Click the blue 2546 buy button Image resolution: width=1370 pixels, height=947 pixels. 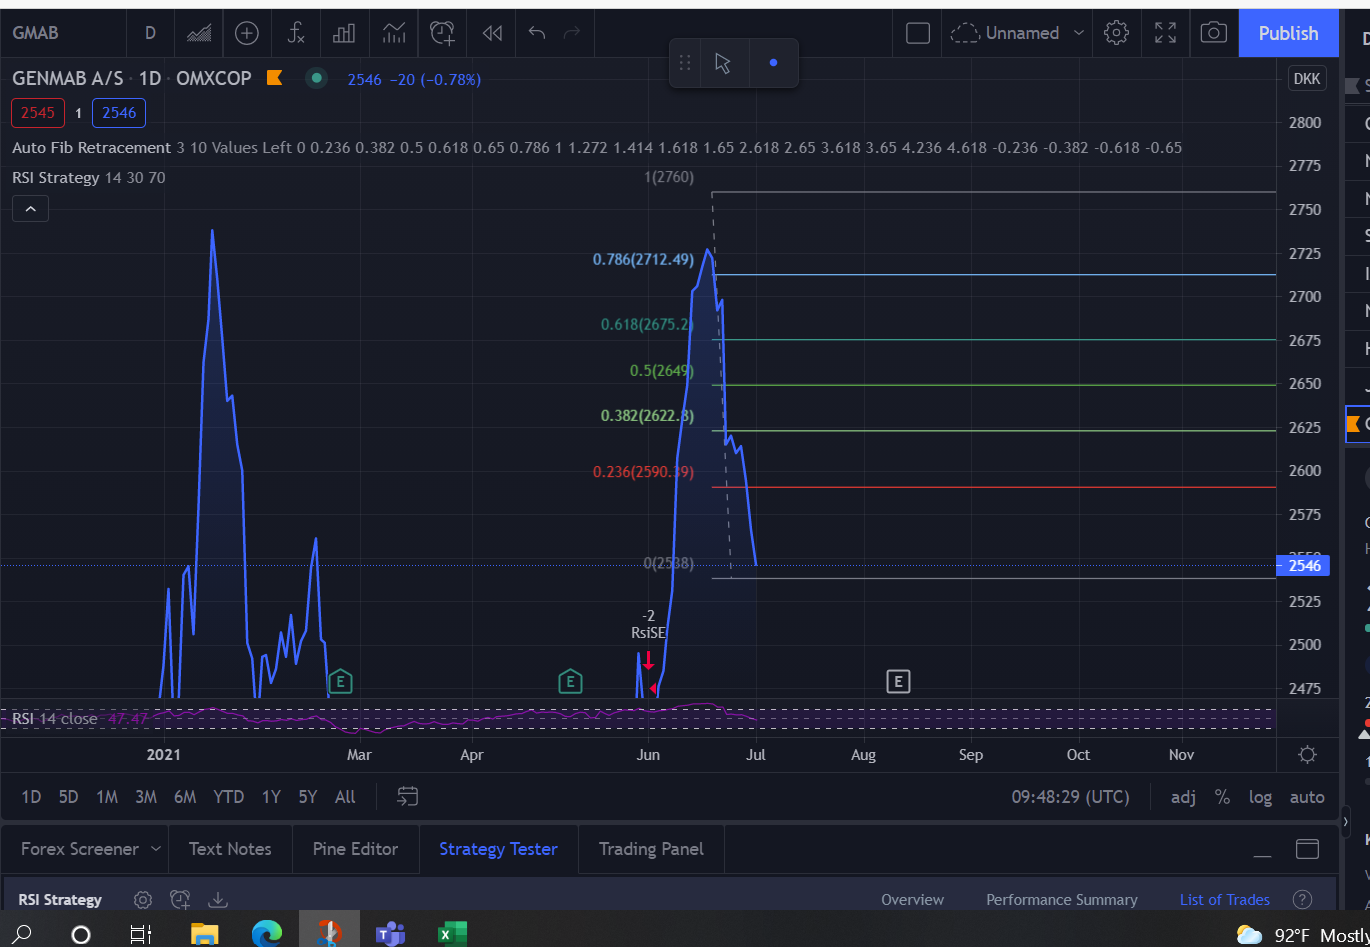click(119, 113)
